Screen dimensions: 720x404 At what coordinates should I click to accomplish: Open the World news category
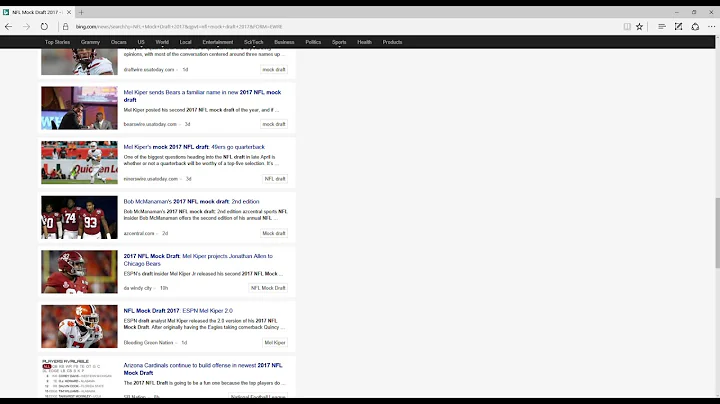(162, 42)
